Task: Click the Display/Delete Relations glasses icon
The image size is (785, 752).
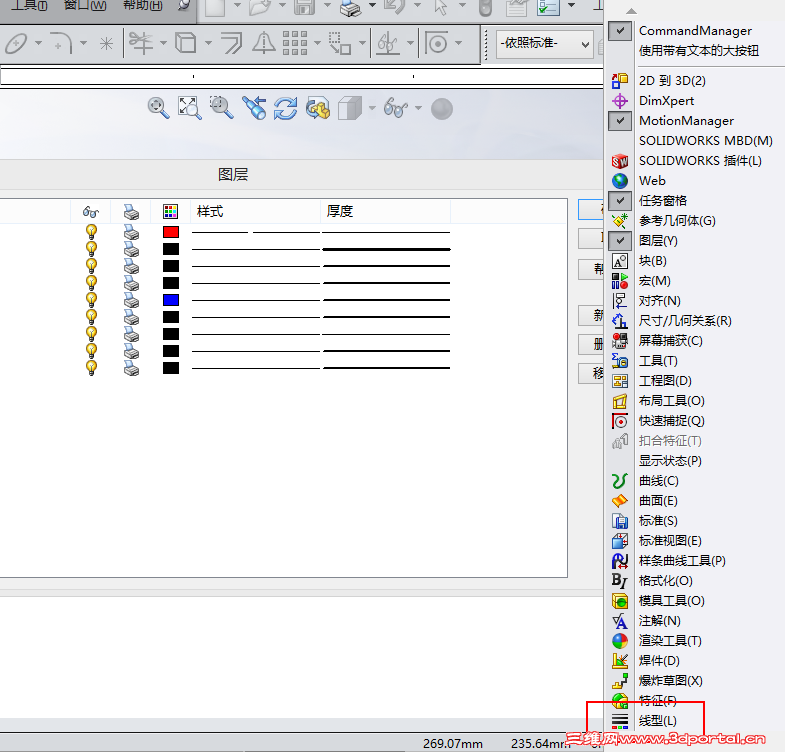Action: (x=388, y=43)
